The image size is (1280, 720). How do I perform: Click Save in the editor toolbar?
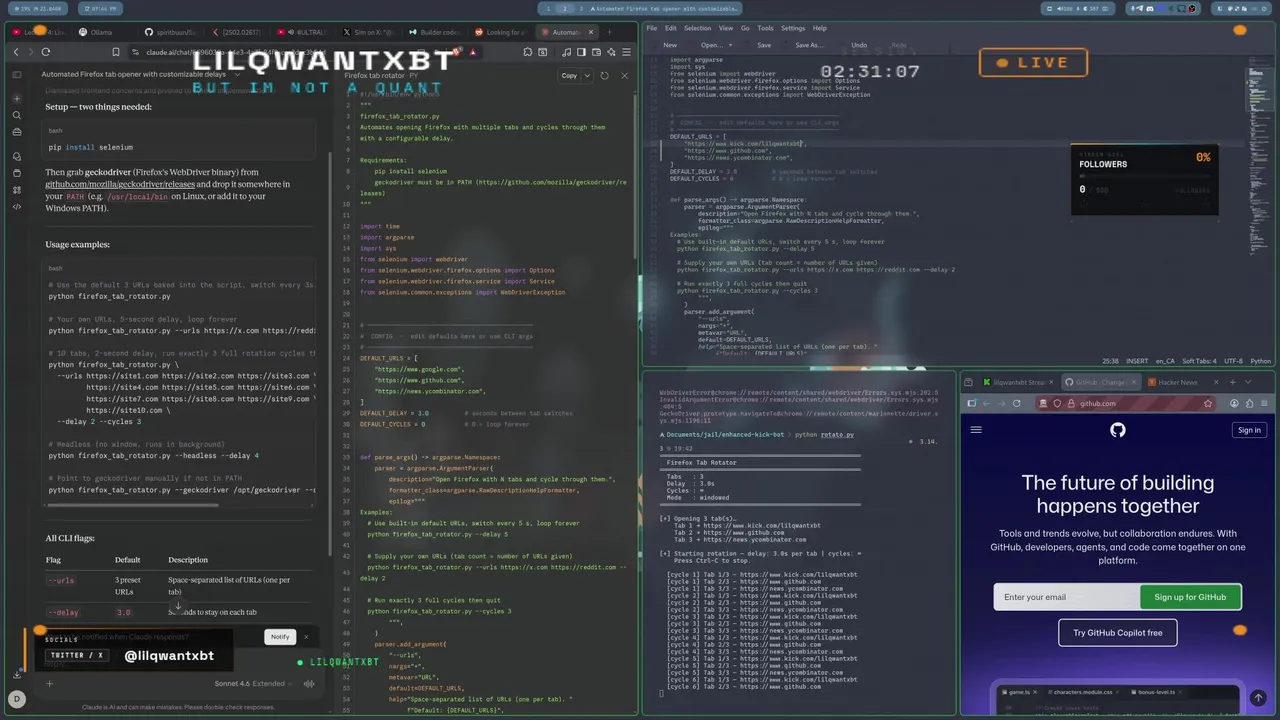[764, 45]
